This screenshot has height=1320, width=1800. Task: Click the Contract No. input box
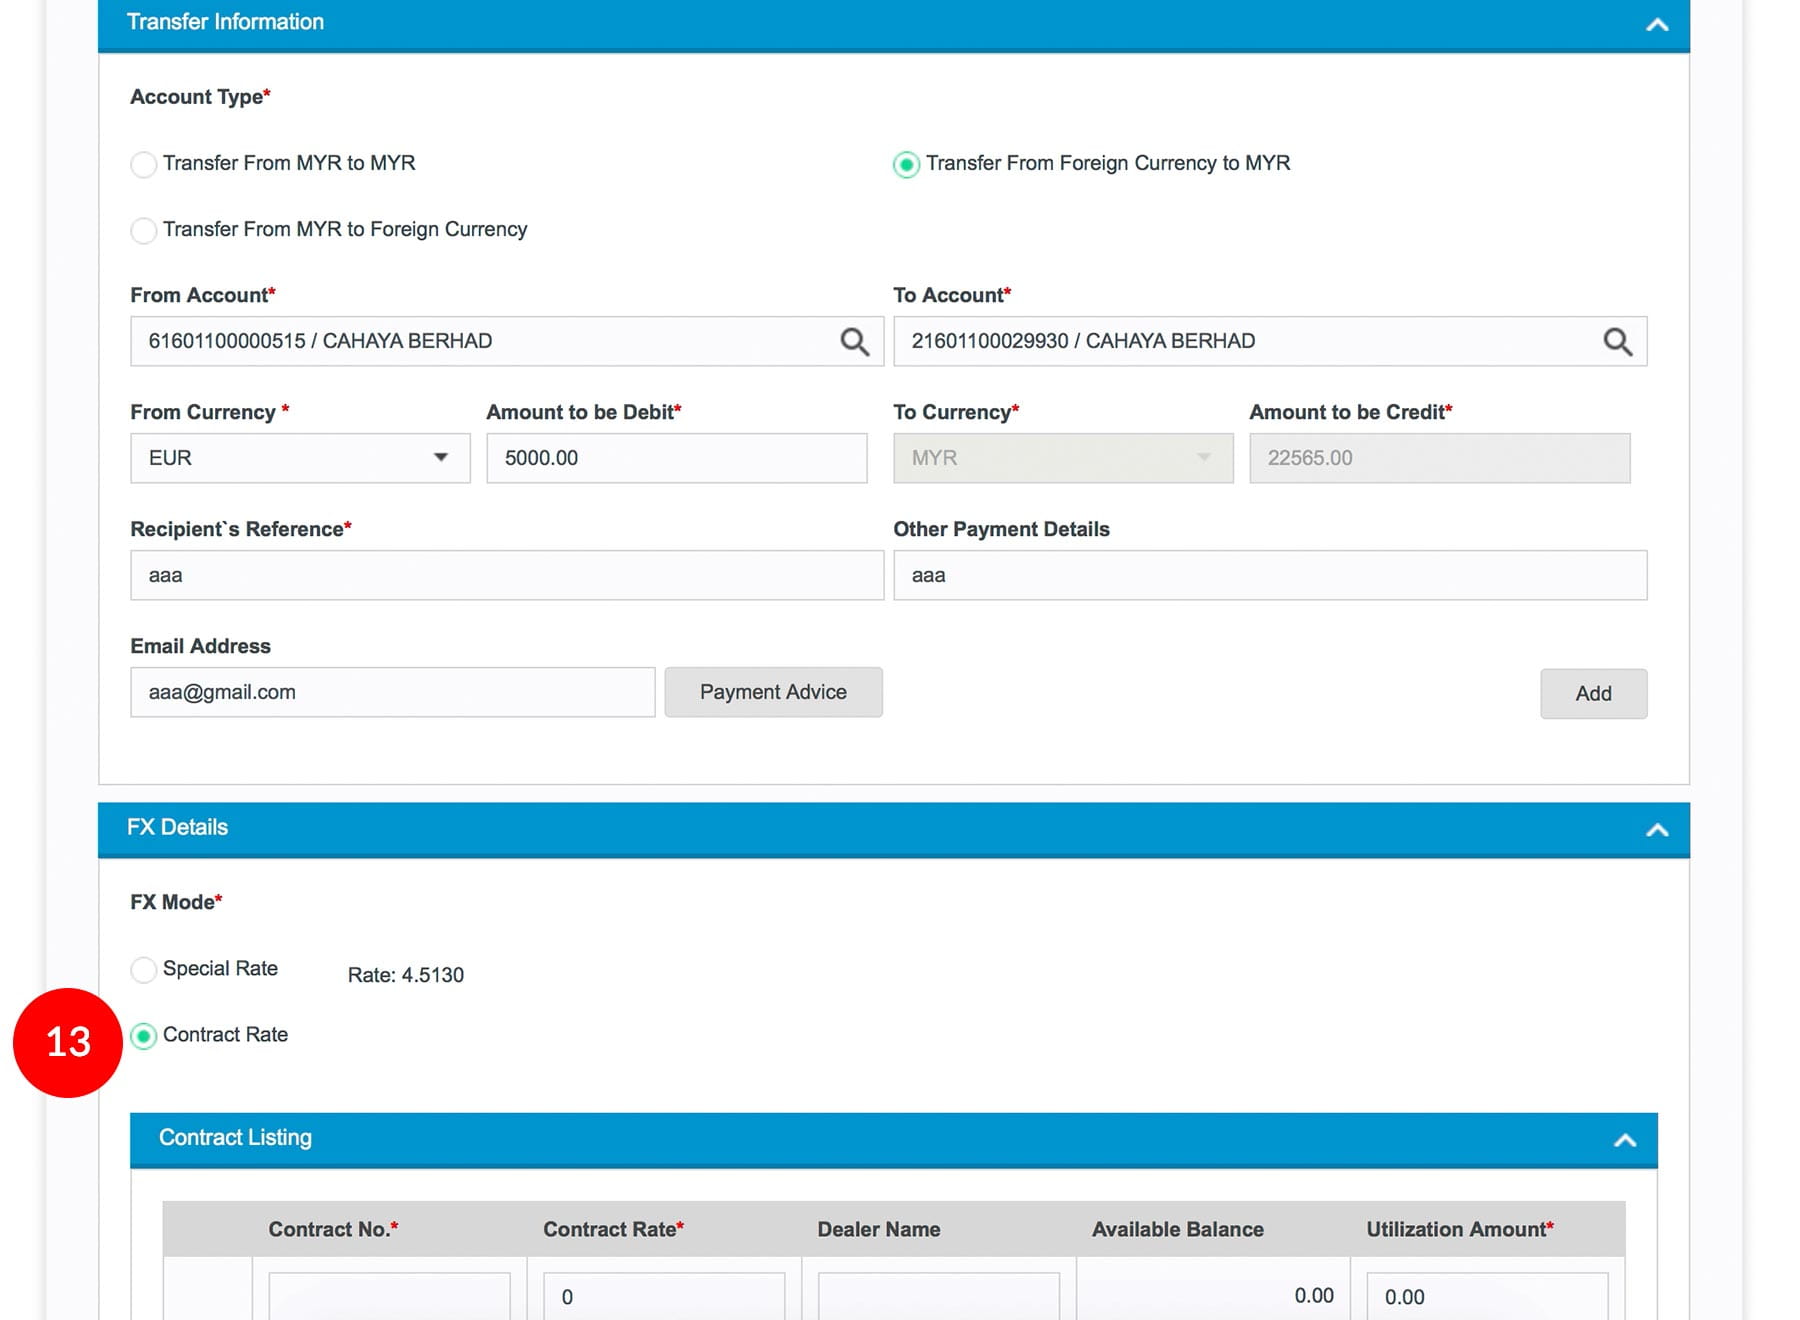coord(389,1296)
